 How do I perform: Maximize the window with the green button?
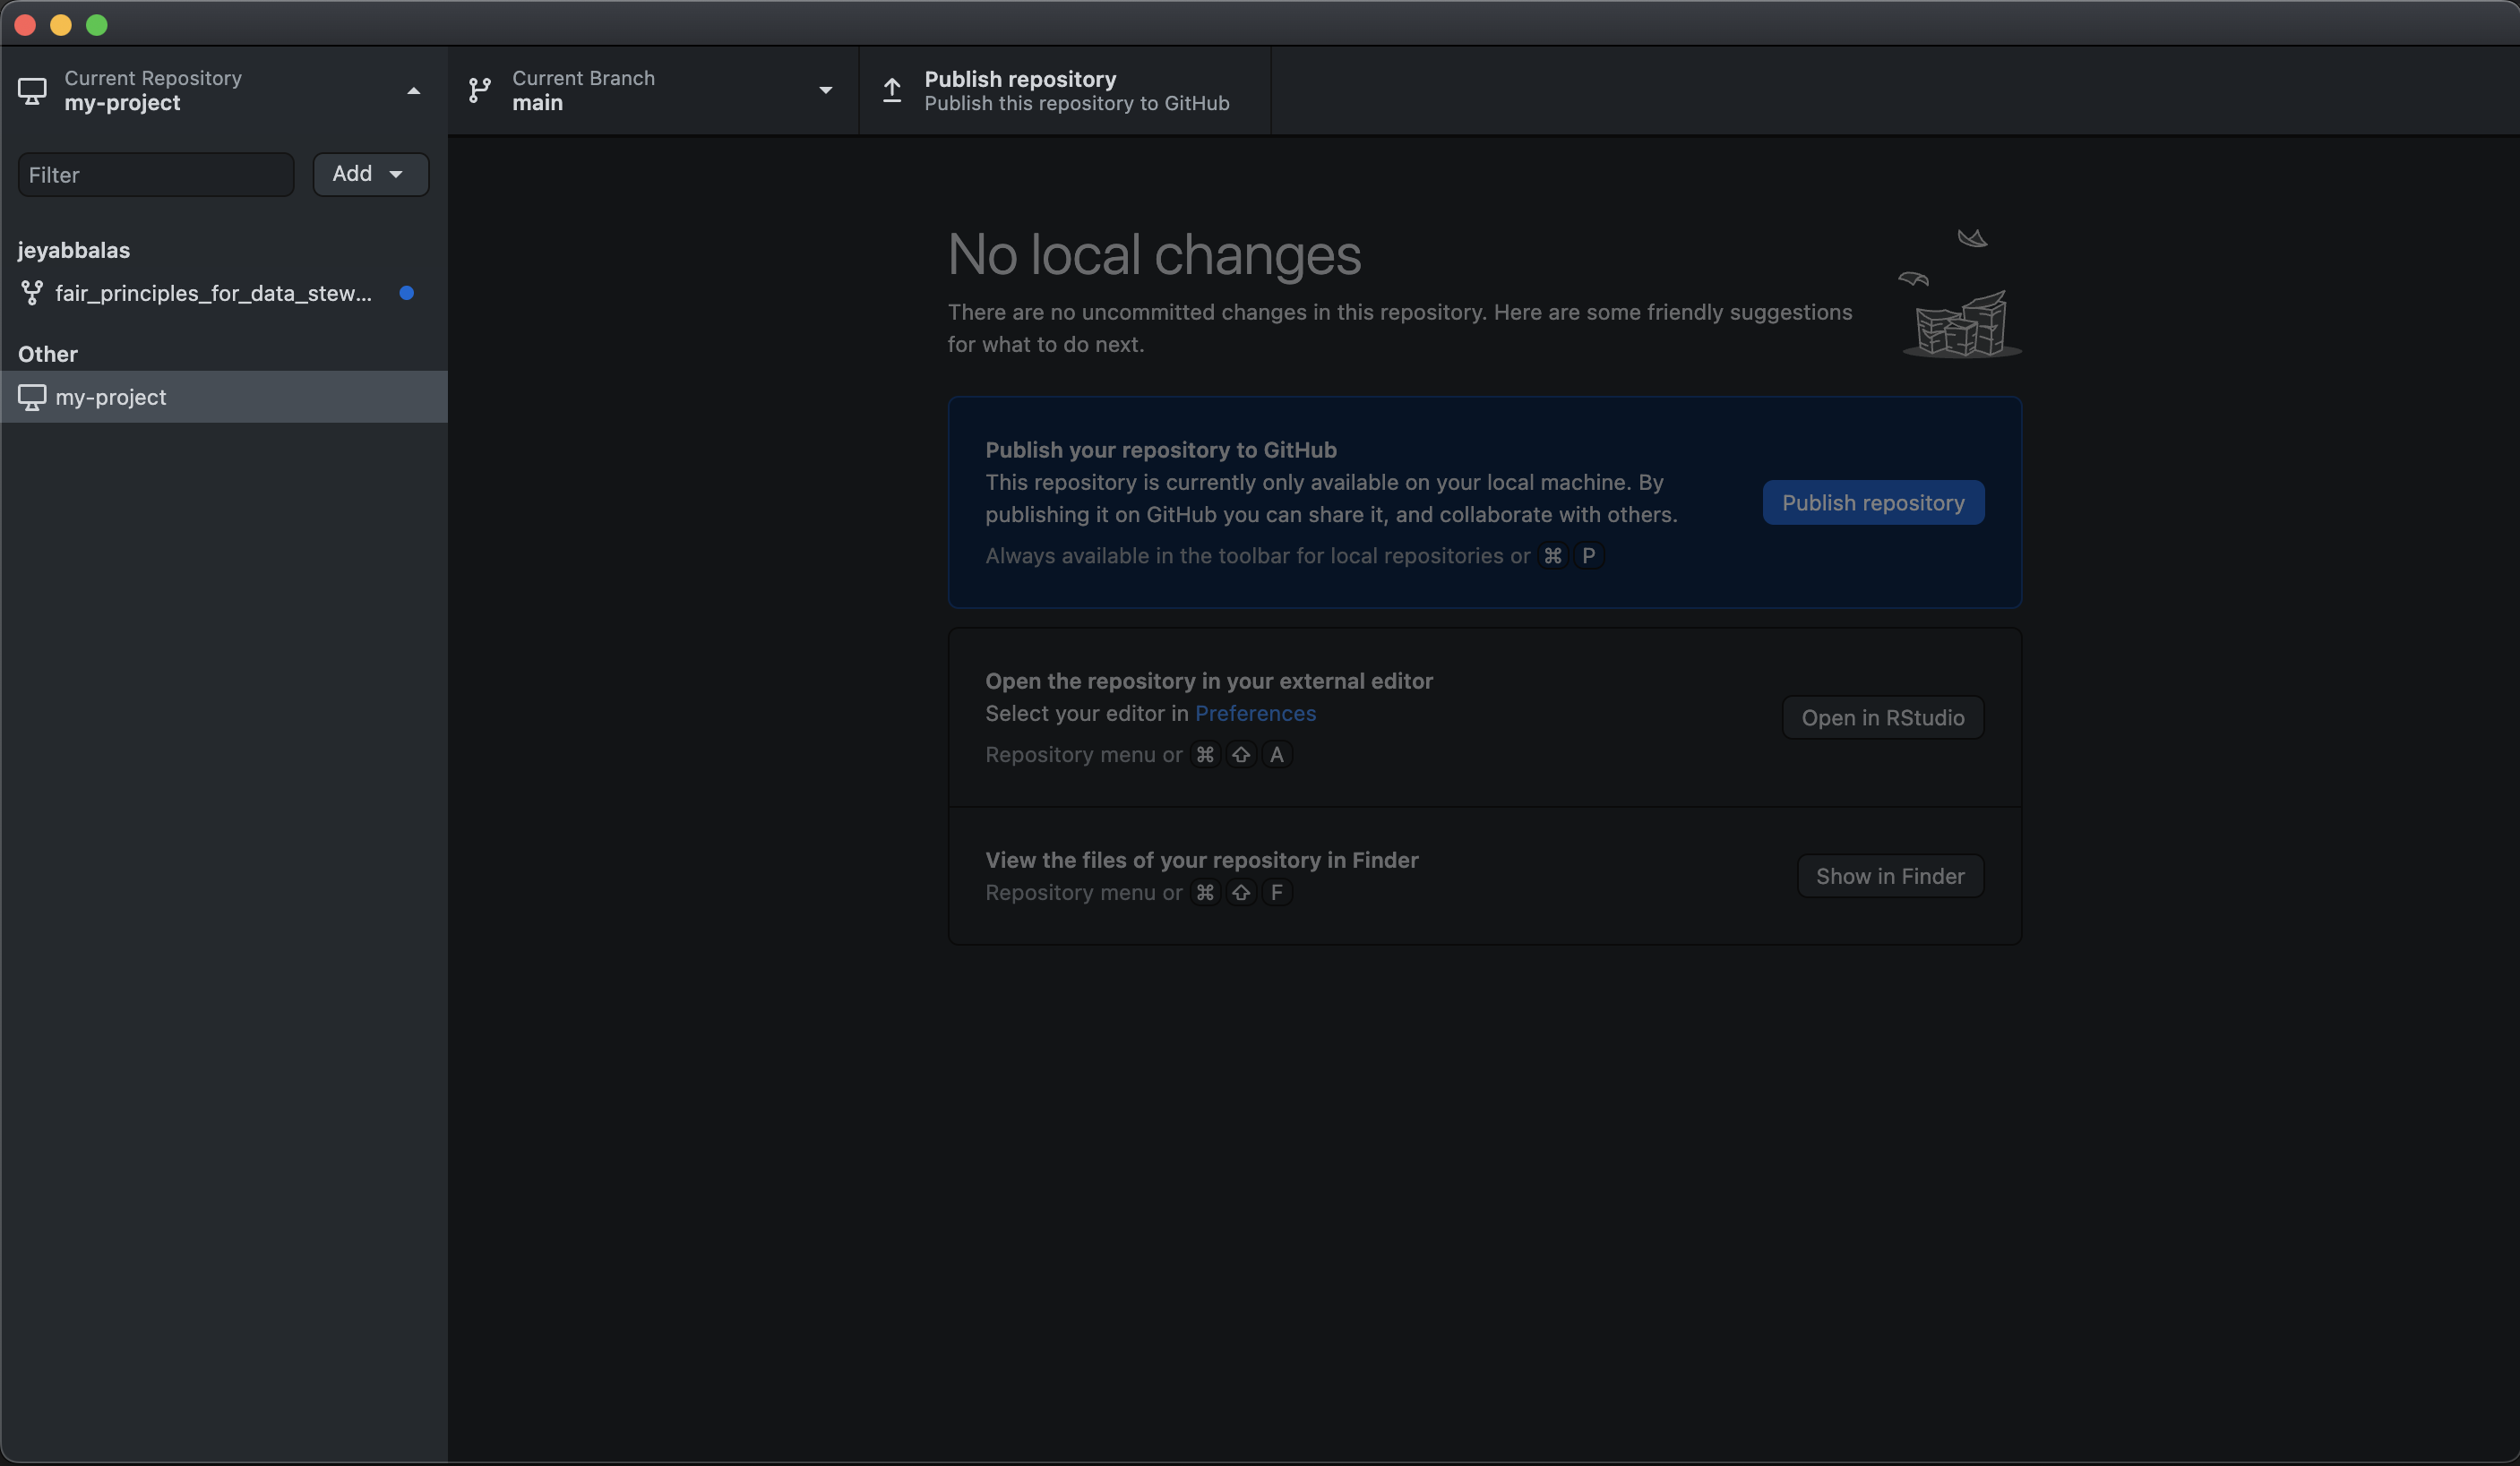pos(97,25)
